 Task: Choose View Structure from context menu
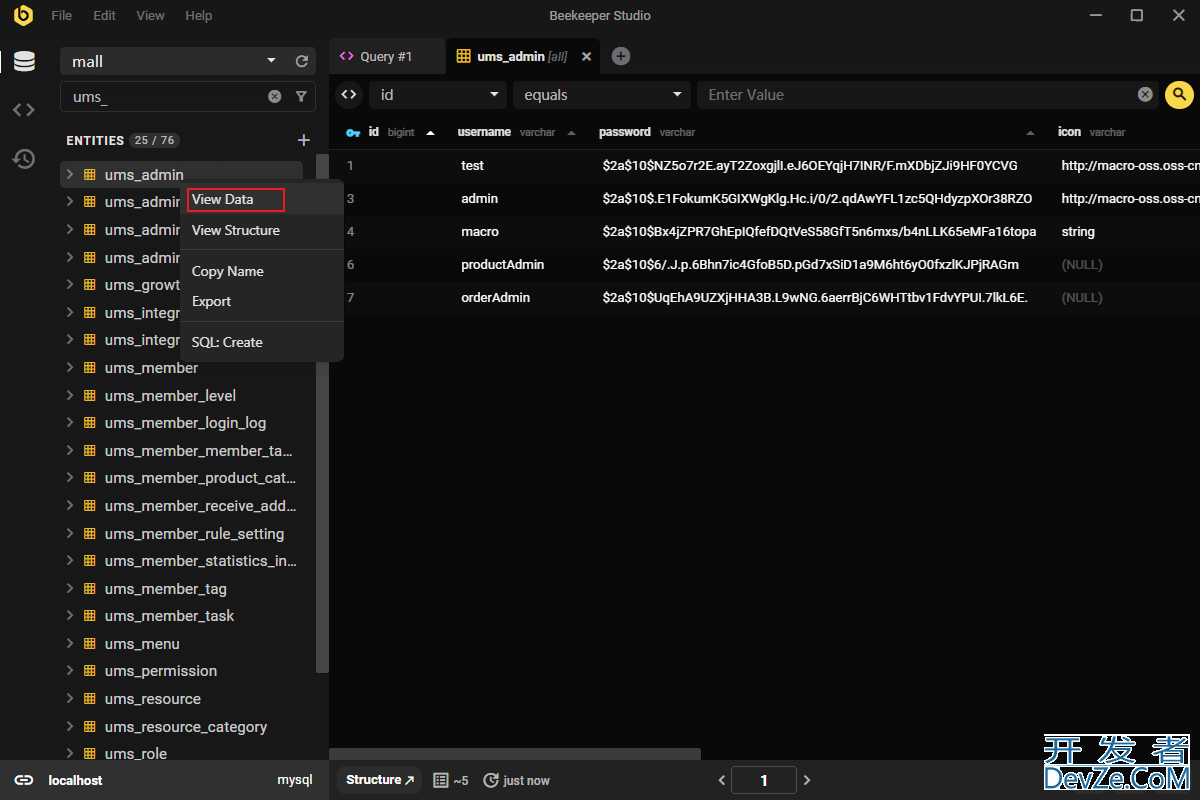coord(262,230)
